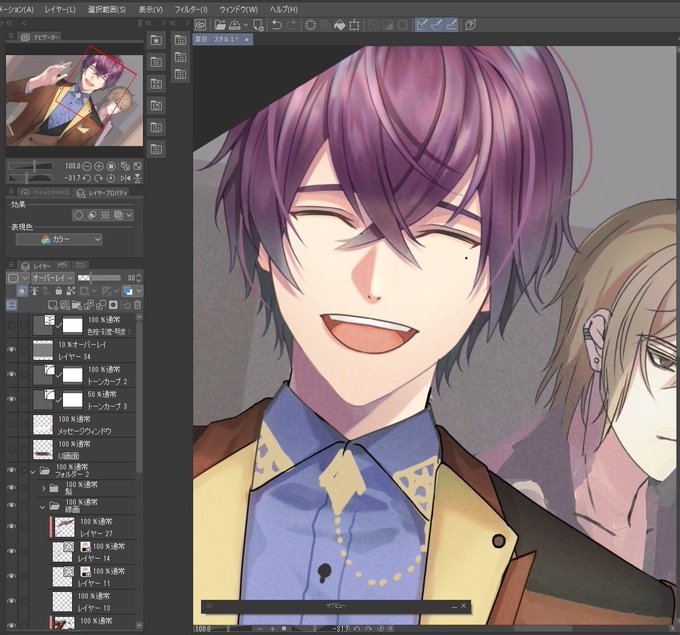Toggle Snap to Special Ruler icon
Viewport: 680px width, 635px height.
pos(436,25)
